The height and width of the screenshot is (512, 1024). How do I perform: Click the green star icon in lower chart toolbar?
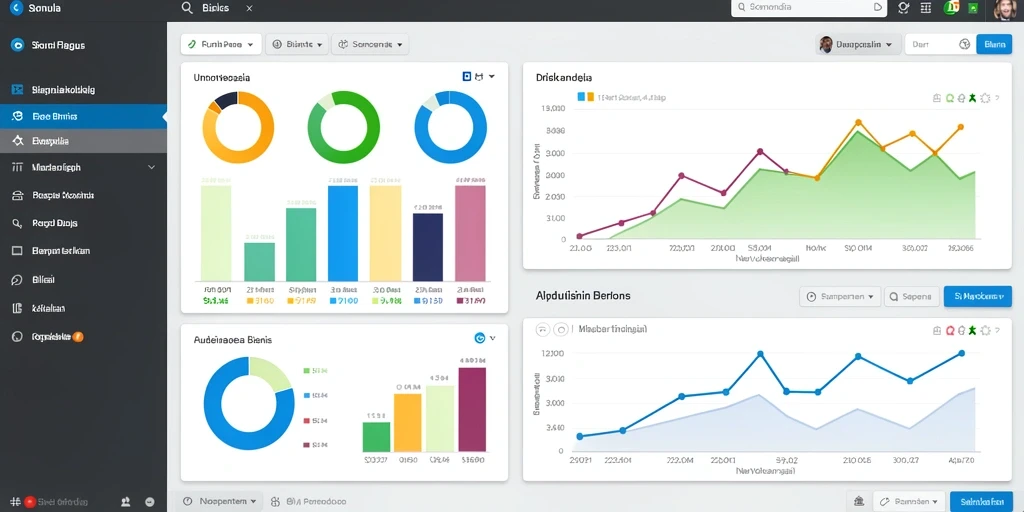[x=972, y=330]
